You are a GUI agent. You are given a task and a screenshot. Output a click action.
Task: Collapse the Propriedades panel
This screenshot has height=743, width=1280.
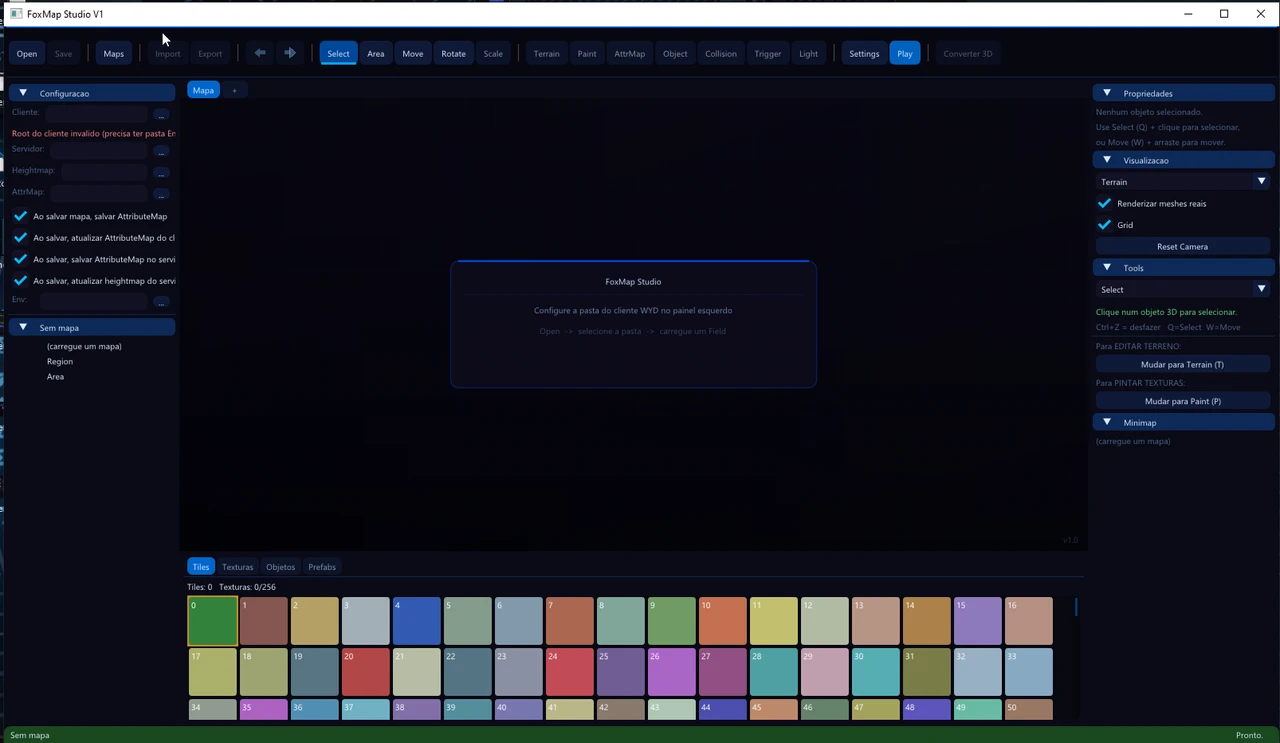click(1184, 93)
